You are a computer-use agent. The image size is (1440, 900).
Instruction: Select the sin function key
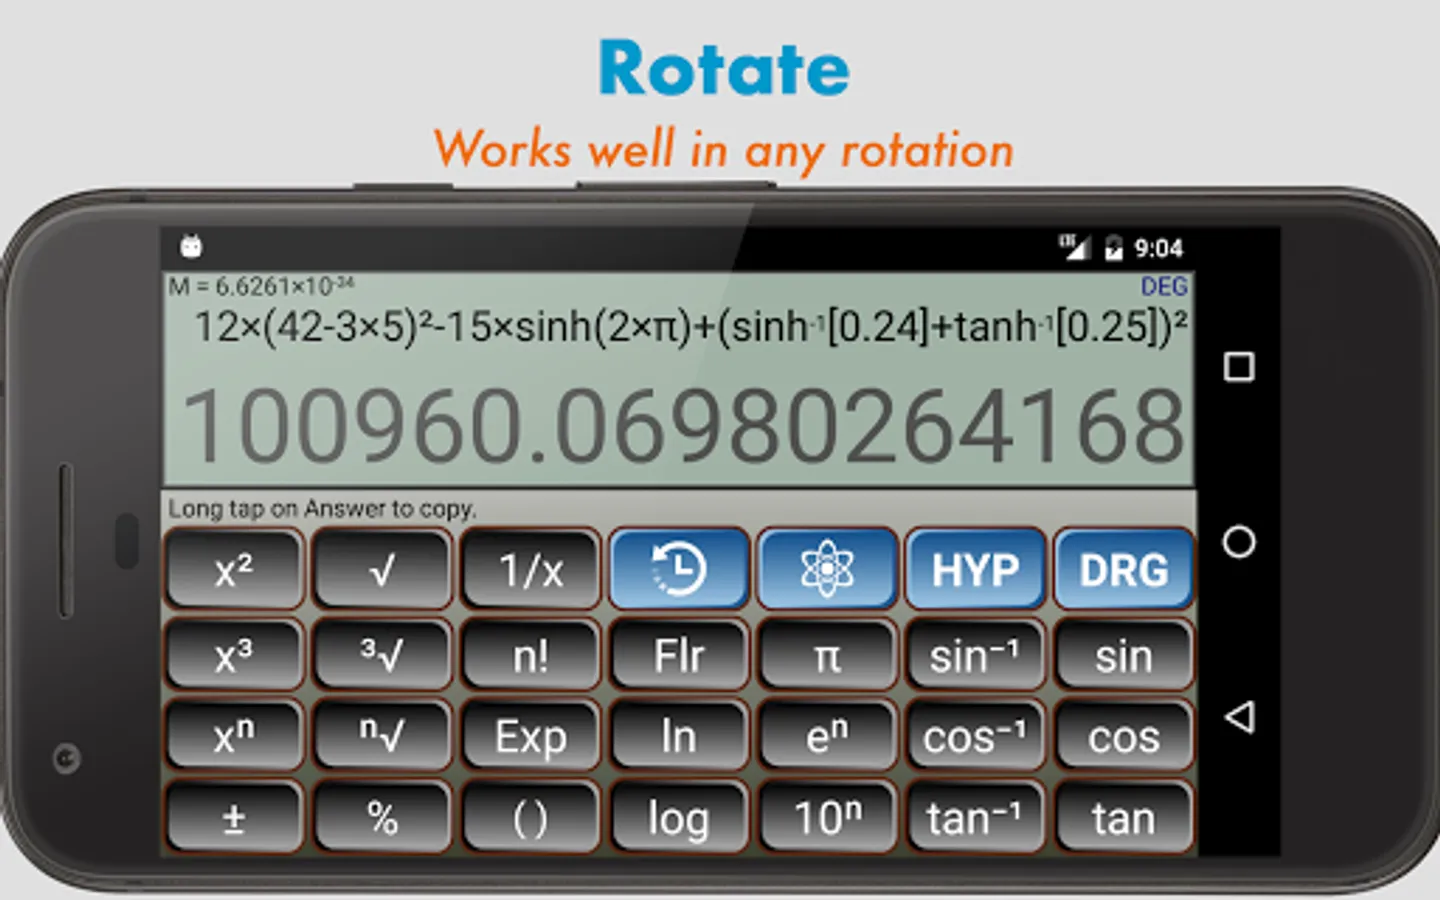pyautogui.click(x=1123, y=655)
